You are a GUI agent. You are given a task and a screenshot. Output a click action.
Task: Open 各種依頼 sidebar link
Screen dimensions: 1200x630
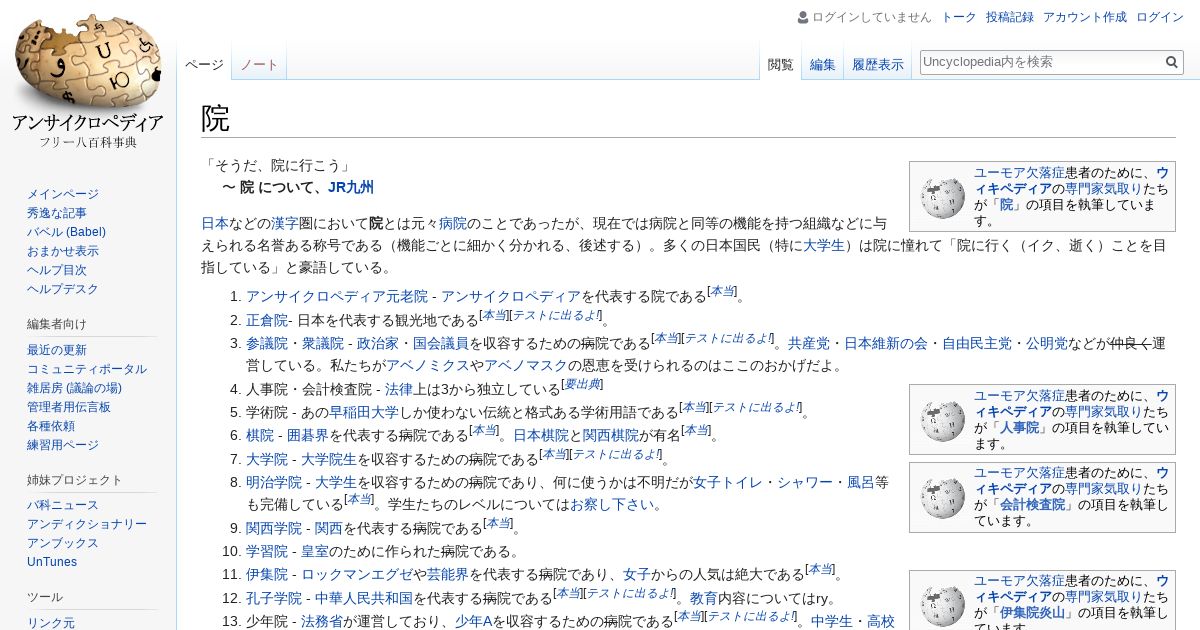[51, 426]
